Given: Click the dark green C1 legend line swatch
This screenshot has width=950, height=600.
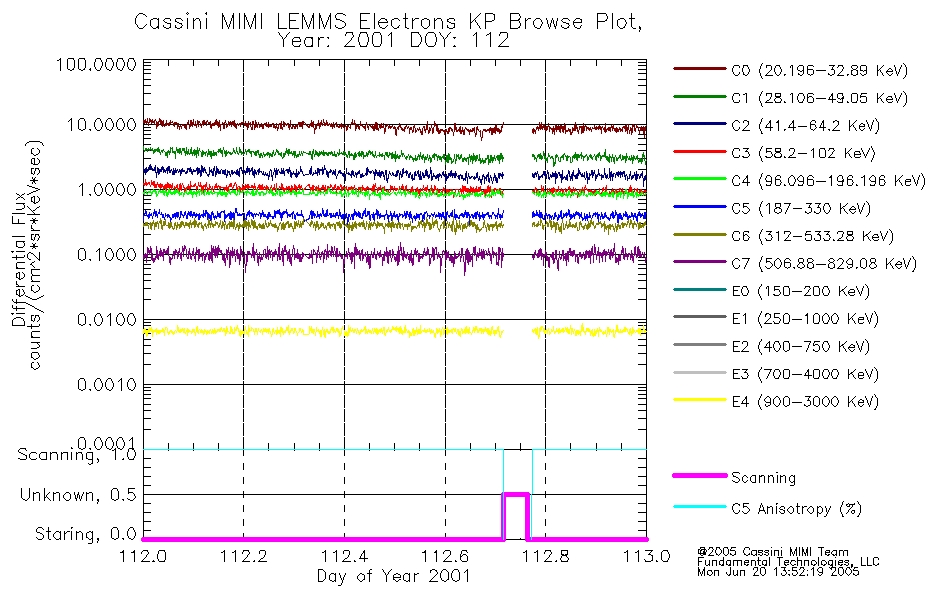Looking at the screenshot, I should point(699,96).
